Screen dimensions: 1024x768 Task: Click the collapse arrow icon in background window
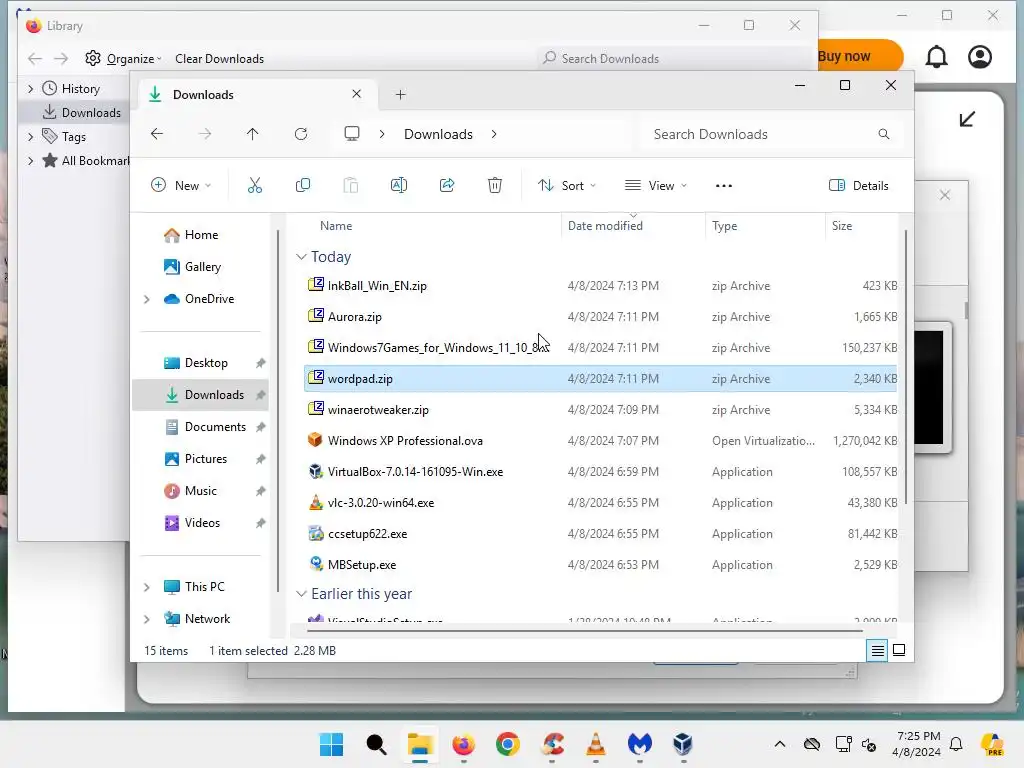pos(967,119)
